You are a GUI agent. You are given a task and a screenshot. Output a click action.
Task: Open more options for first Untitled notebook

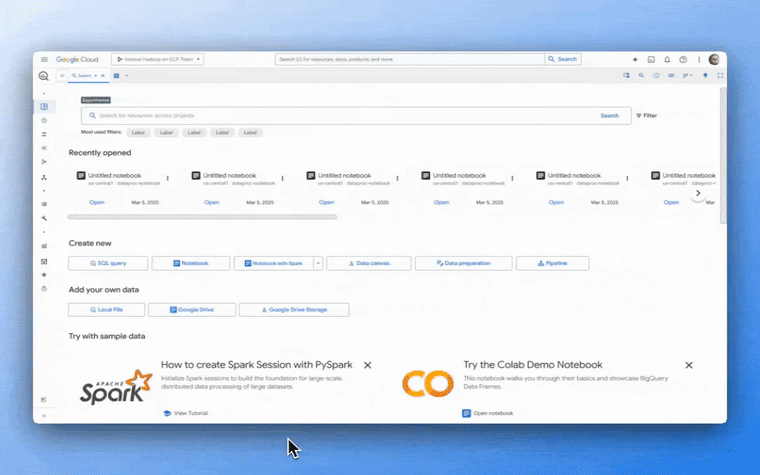click(x=167, y=179)
